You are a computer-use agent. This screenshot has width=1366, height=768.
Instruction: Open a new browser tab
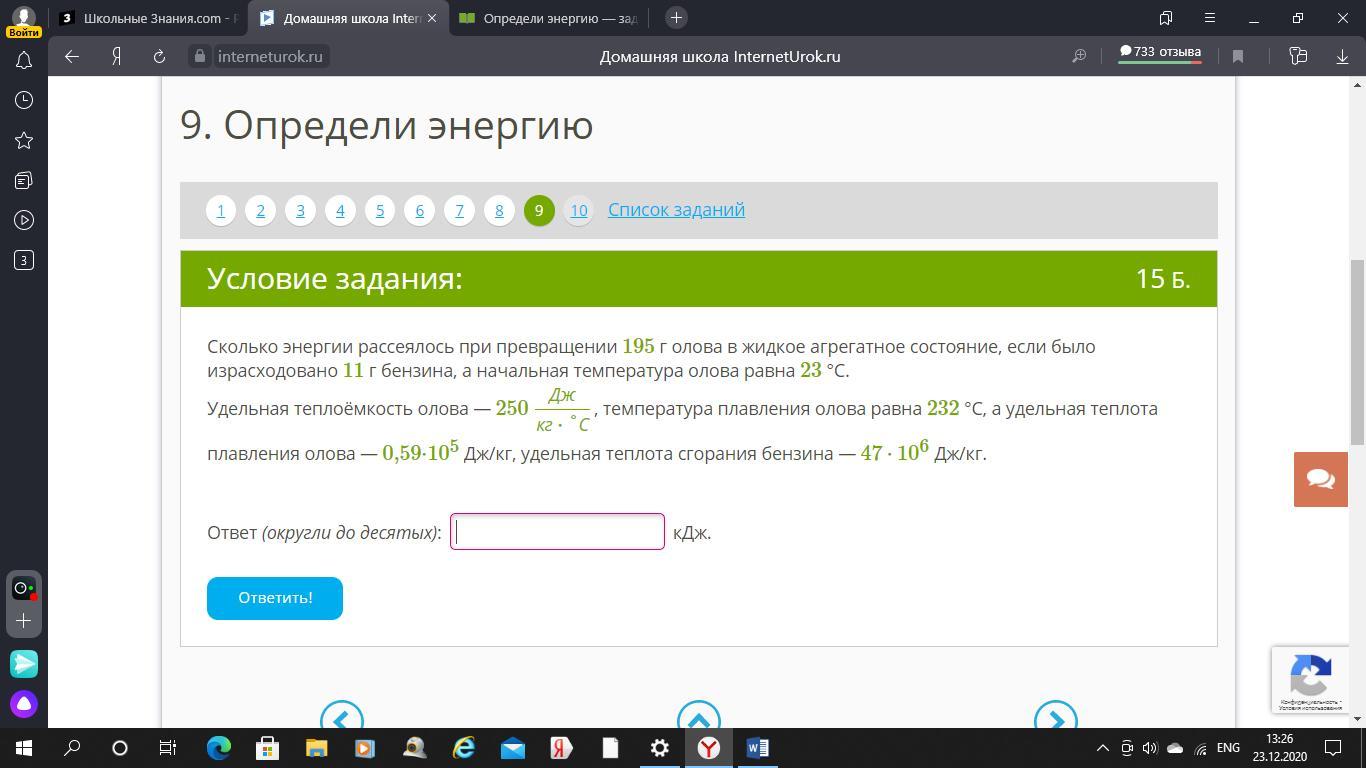676,18
